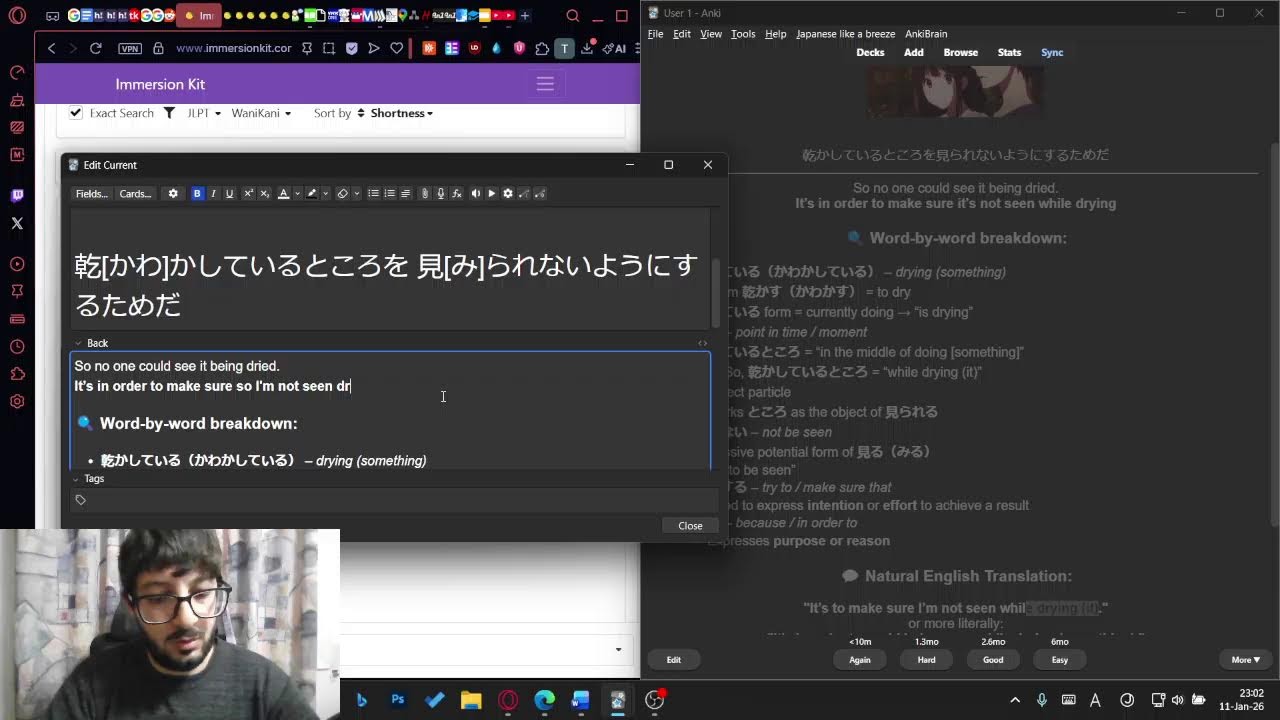Apply superscript in the editor toolbar

coord(248,194)
